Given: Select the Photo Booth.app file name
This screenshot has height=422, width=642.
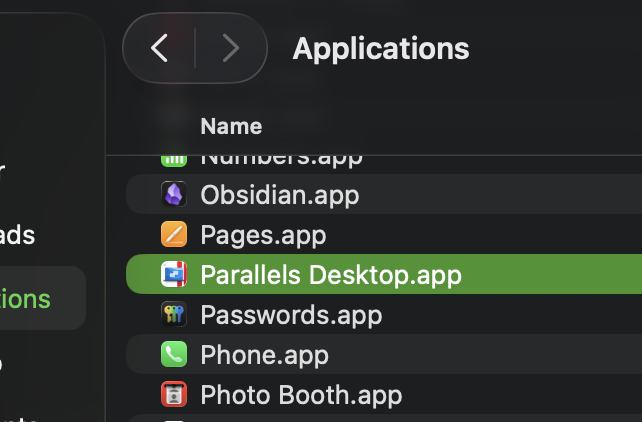Looking at the screenshot, I should pos(301,394).
